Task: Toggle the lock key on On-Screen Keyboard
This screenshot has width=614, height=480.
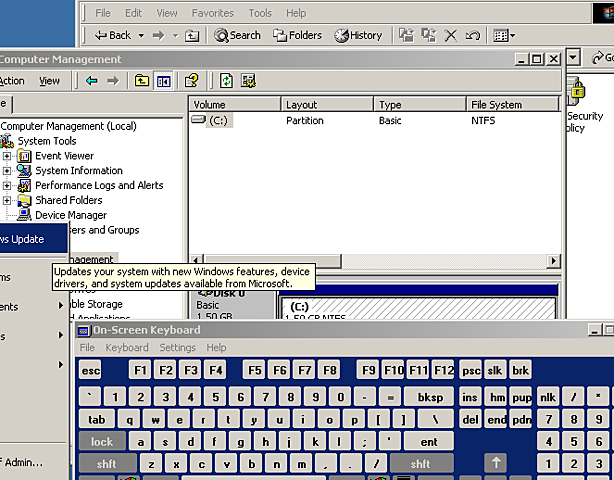Action: pos(102,441)
